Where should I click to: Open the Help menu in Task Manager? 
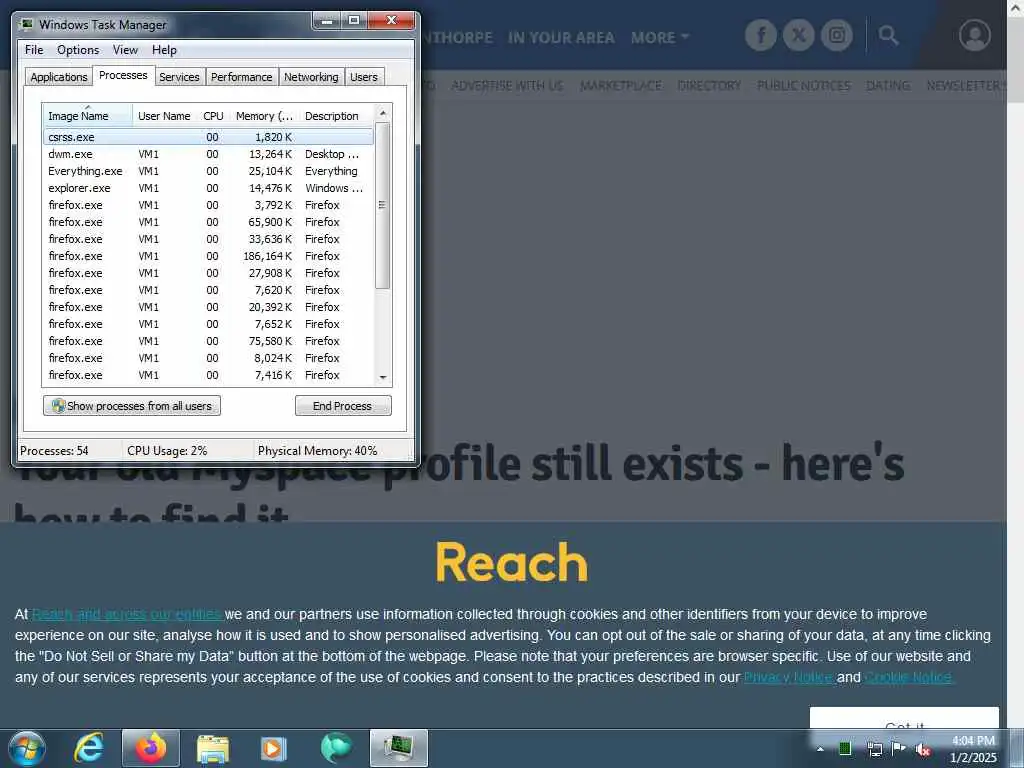click(164, 50)
